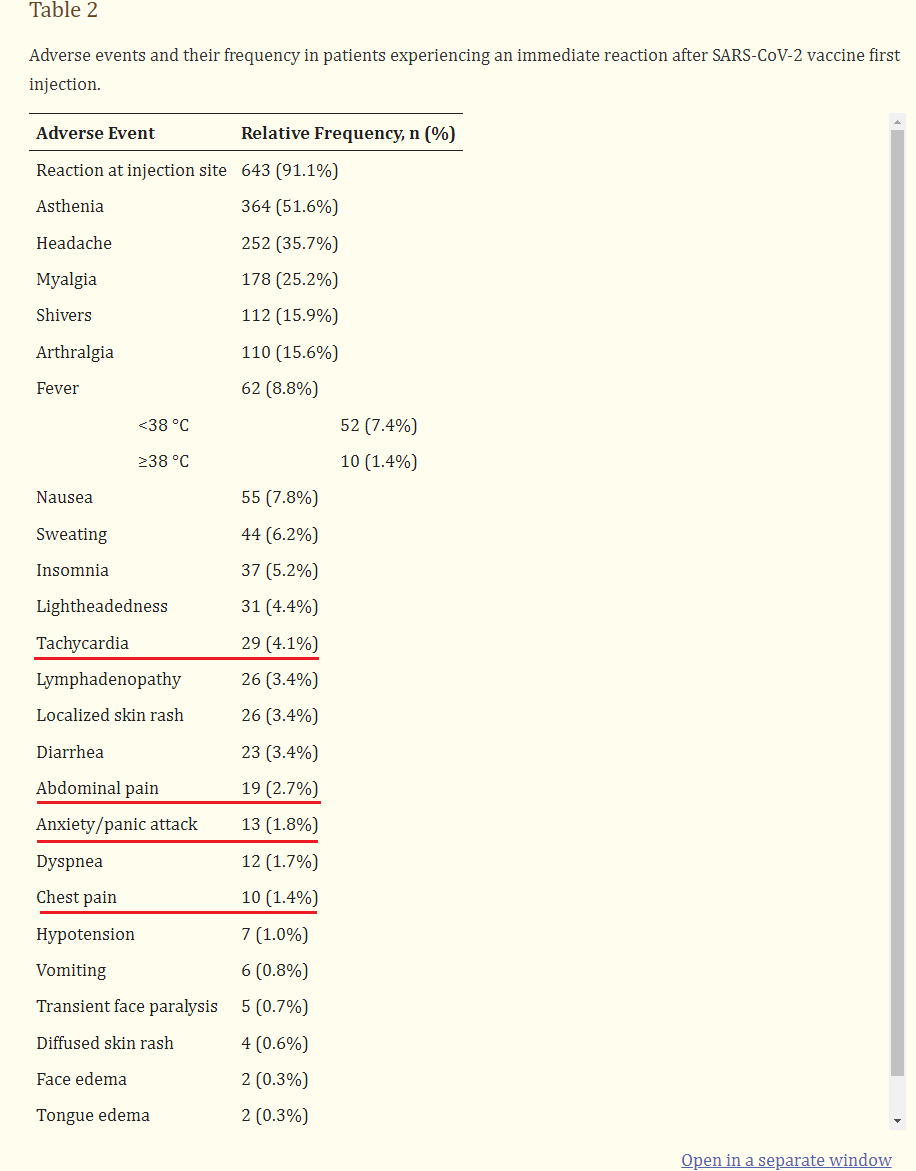
Task: Select the 'Lymphadenopathy' row label
Action: (109, 680)
